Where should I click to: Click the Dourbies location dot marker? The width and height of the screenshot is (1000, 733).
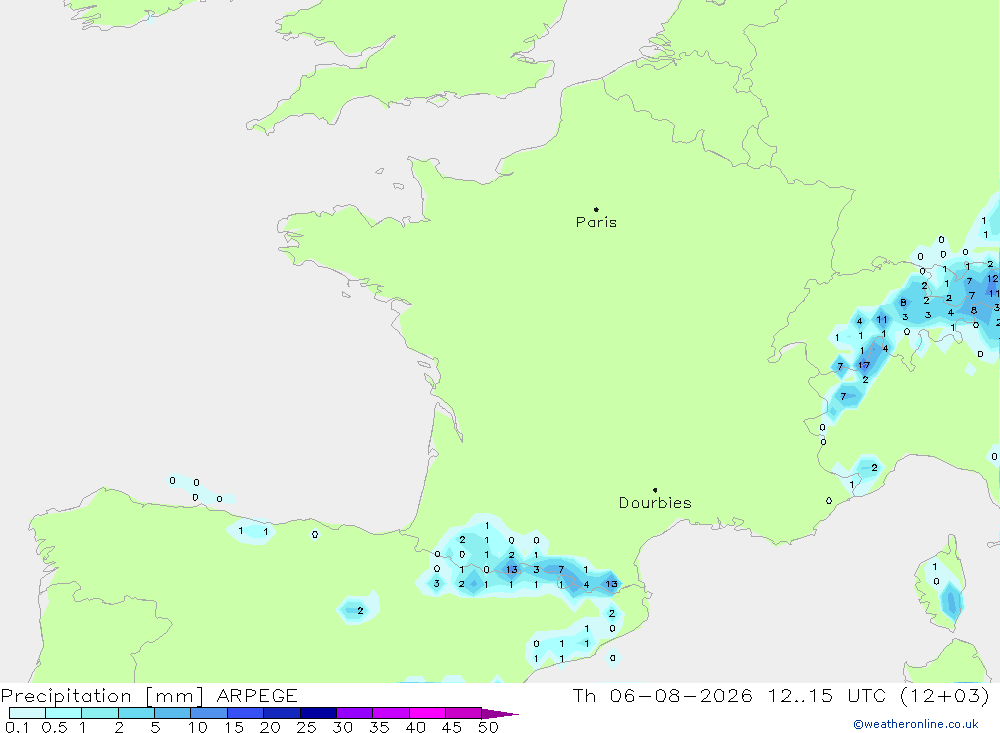pos(655,490)
